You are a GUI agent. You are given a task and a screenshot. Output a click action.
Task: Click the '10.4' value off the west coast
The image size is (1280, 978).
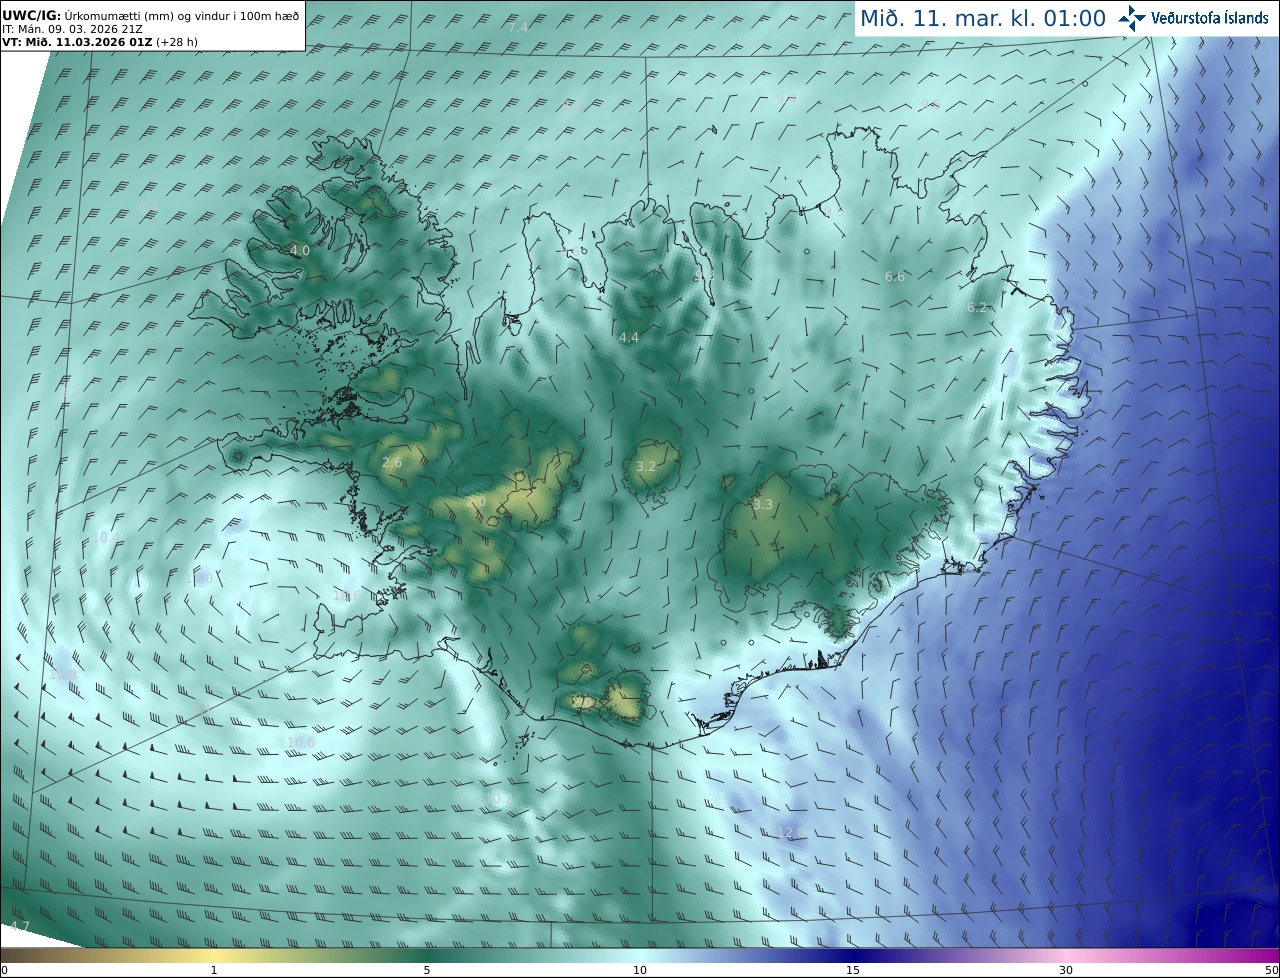tap(104, 537)
